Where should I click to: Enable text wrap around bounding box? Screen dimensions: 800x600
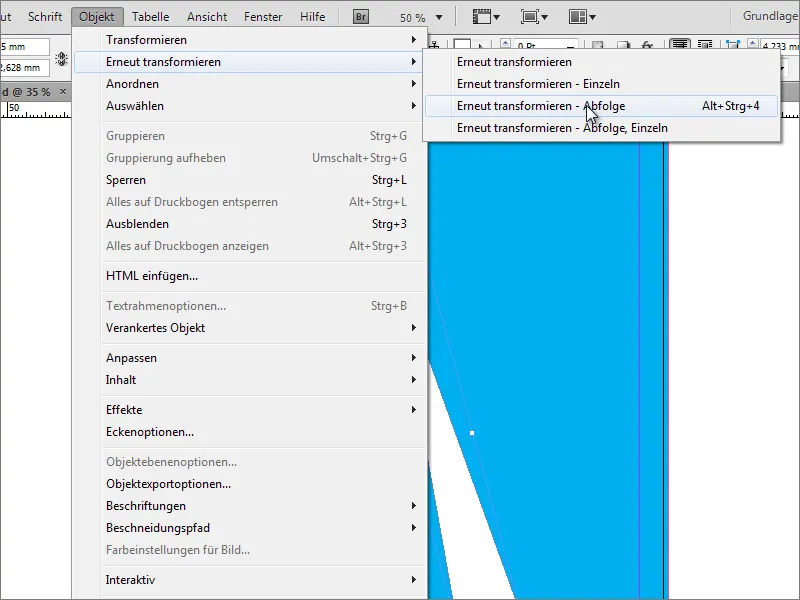[x=703, y=43]
